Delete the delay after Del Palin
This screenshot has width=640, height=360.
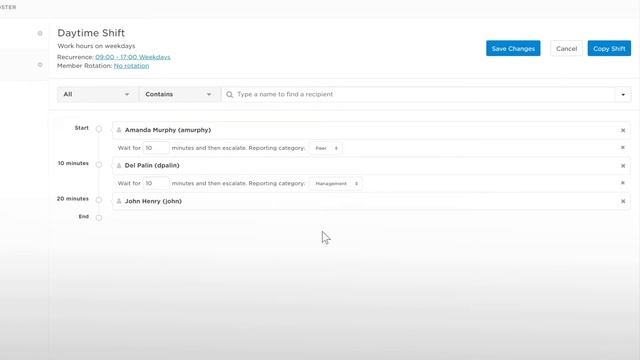click(x=623, y=183)
